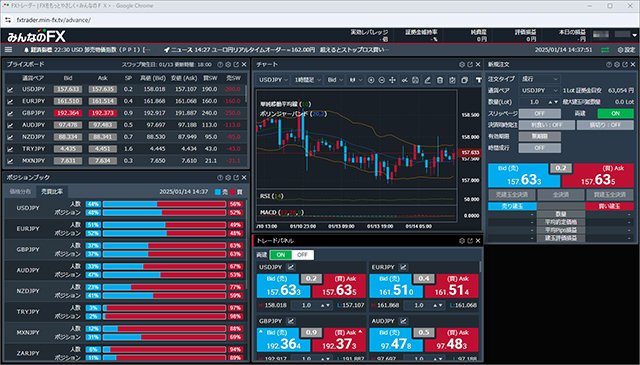Open chart icon next to USDJPY in trade panel

pyautogui.click(x=291, y=267)
